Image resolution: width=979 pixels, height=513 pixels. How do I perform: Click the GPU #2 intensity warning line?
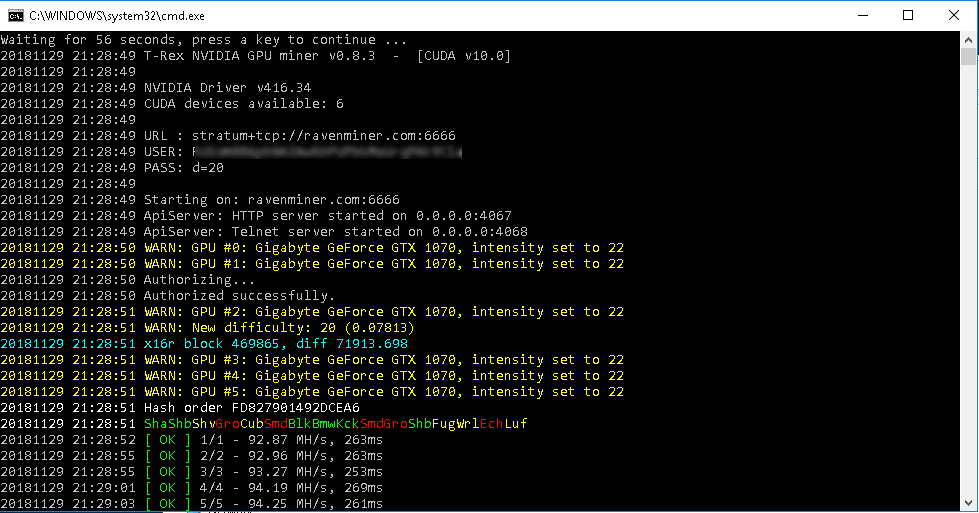click(x=312, y=311)
